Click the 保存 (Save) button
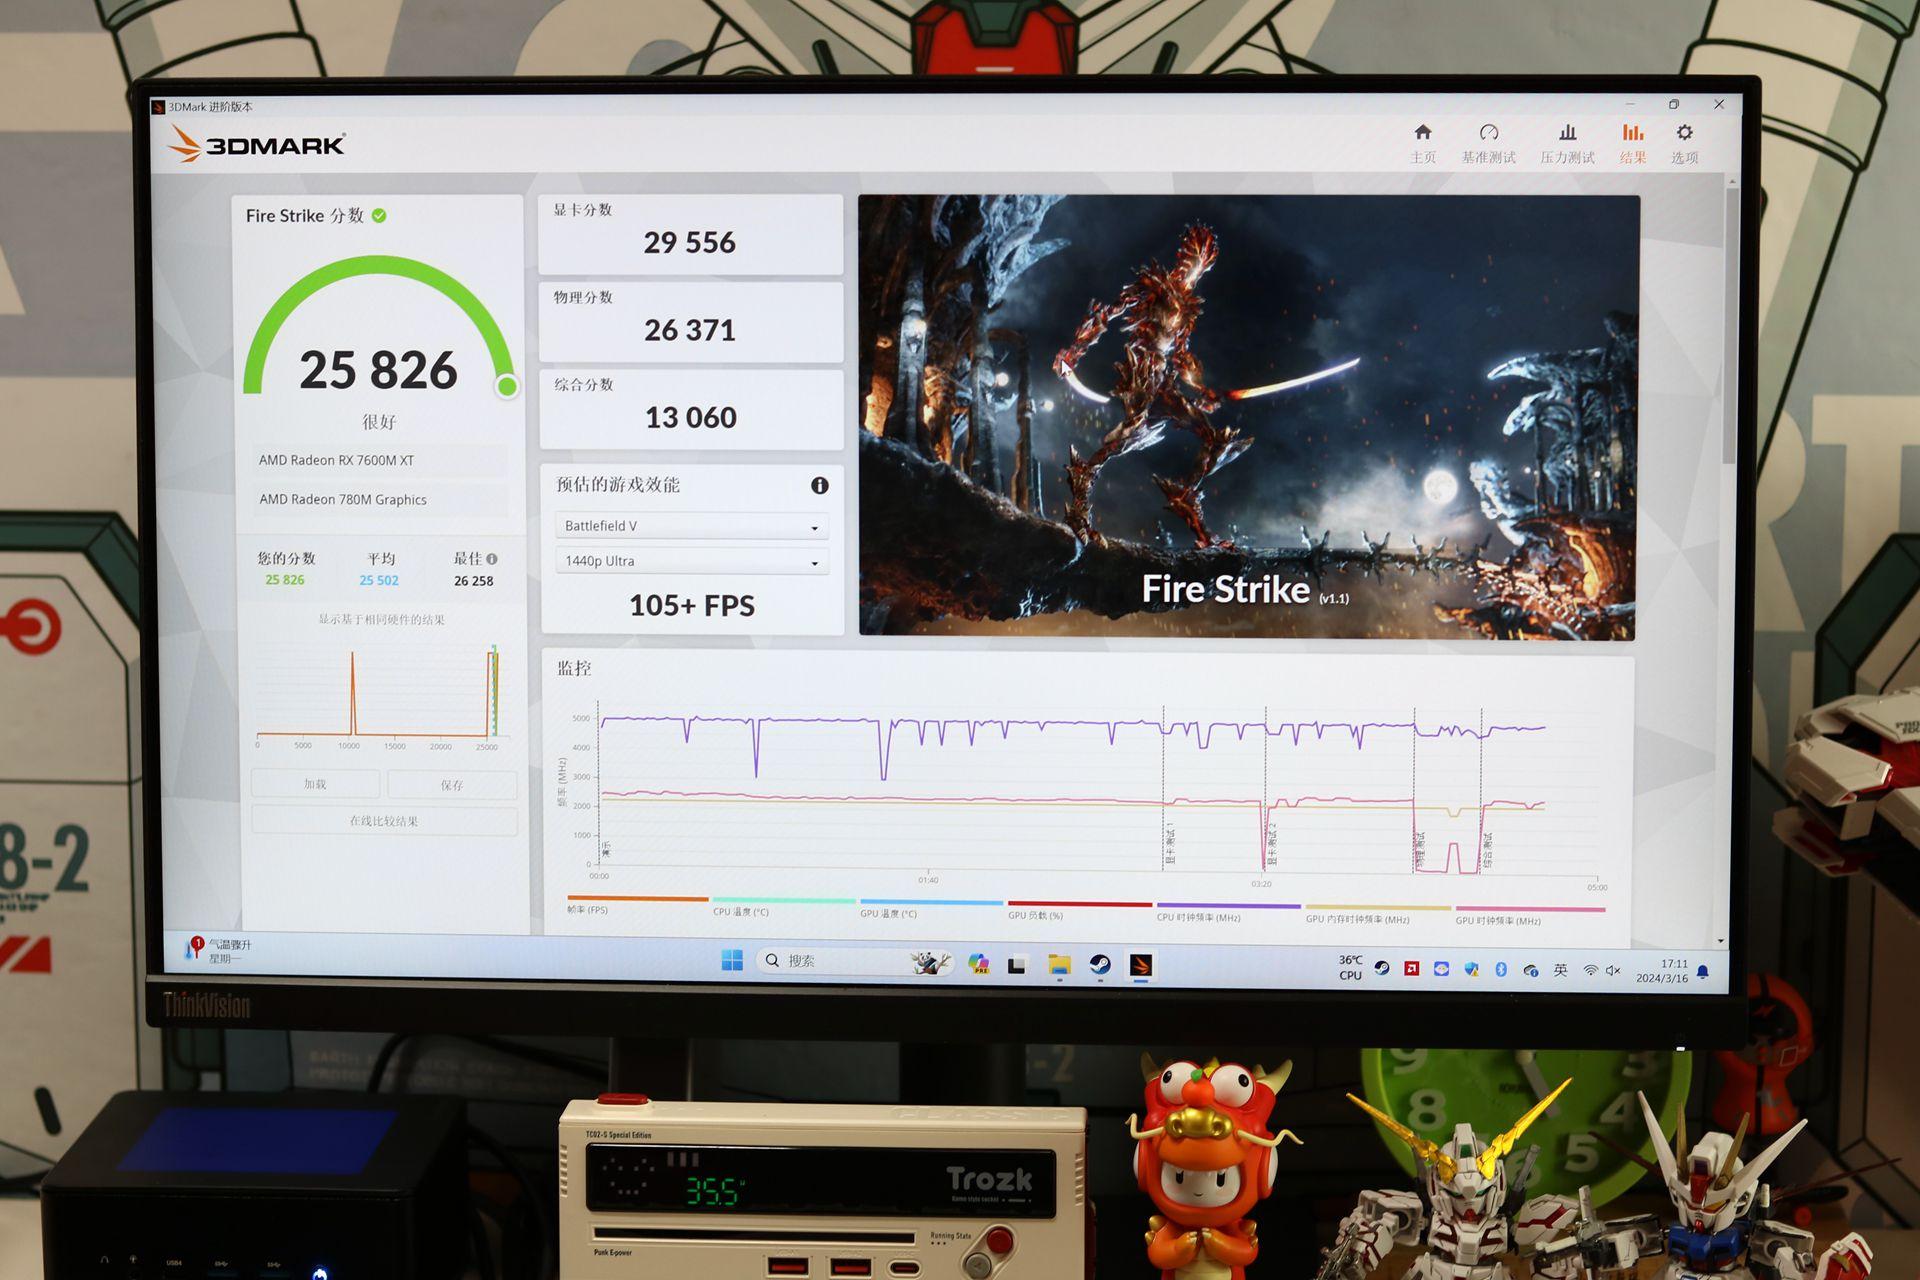This screenshot has width=1920, height=1280. (x=452, y=785)
